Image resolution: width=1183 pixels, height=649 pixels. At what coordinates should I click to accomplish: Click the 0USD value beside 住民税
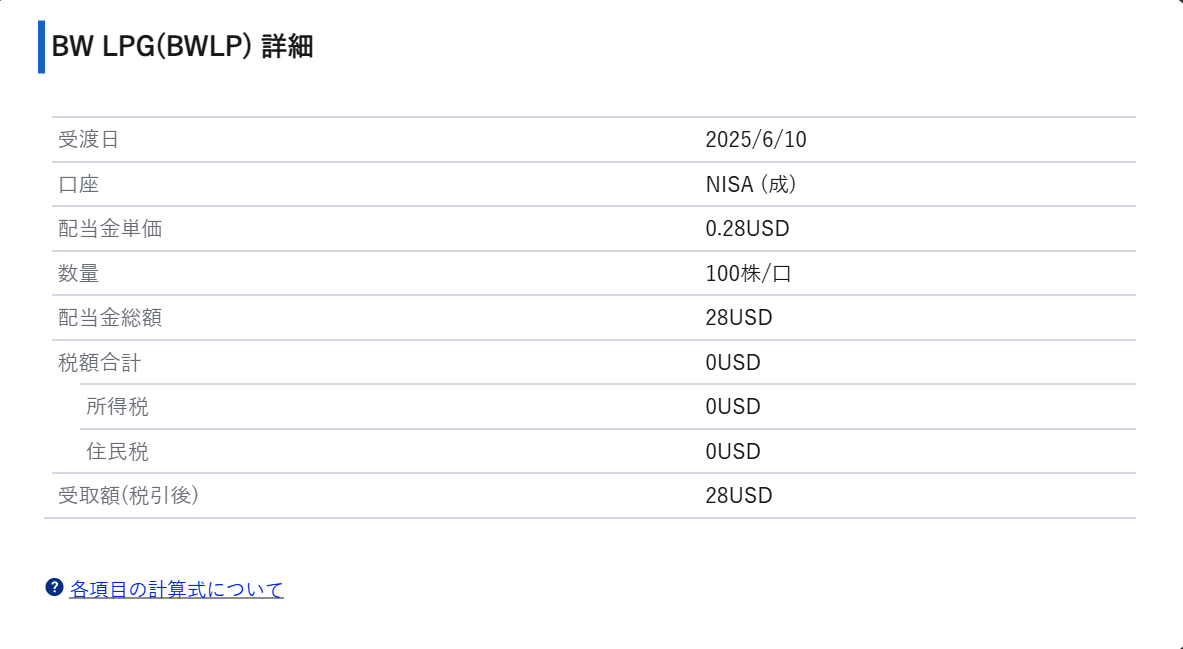(733, 451)
